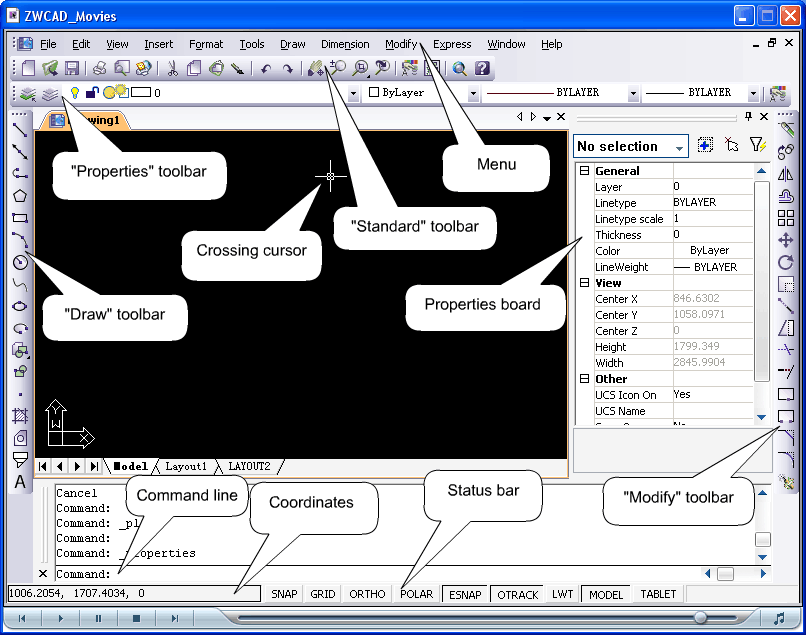
Task: Click the GRID button in status bar
Action: coord(323,594)
